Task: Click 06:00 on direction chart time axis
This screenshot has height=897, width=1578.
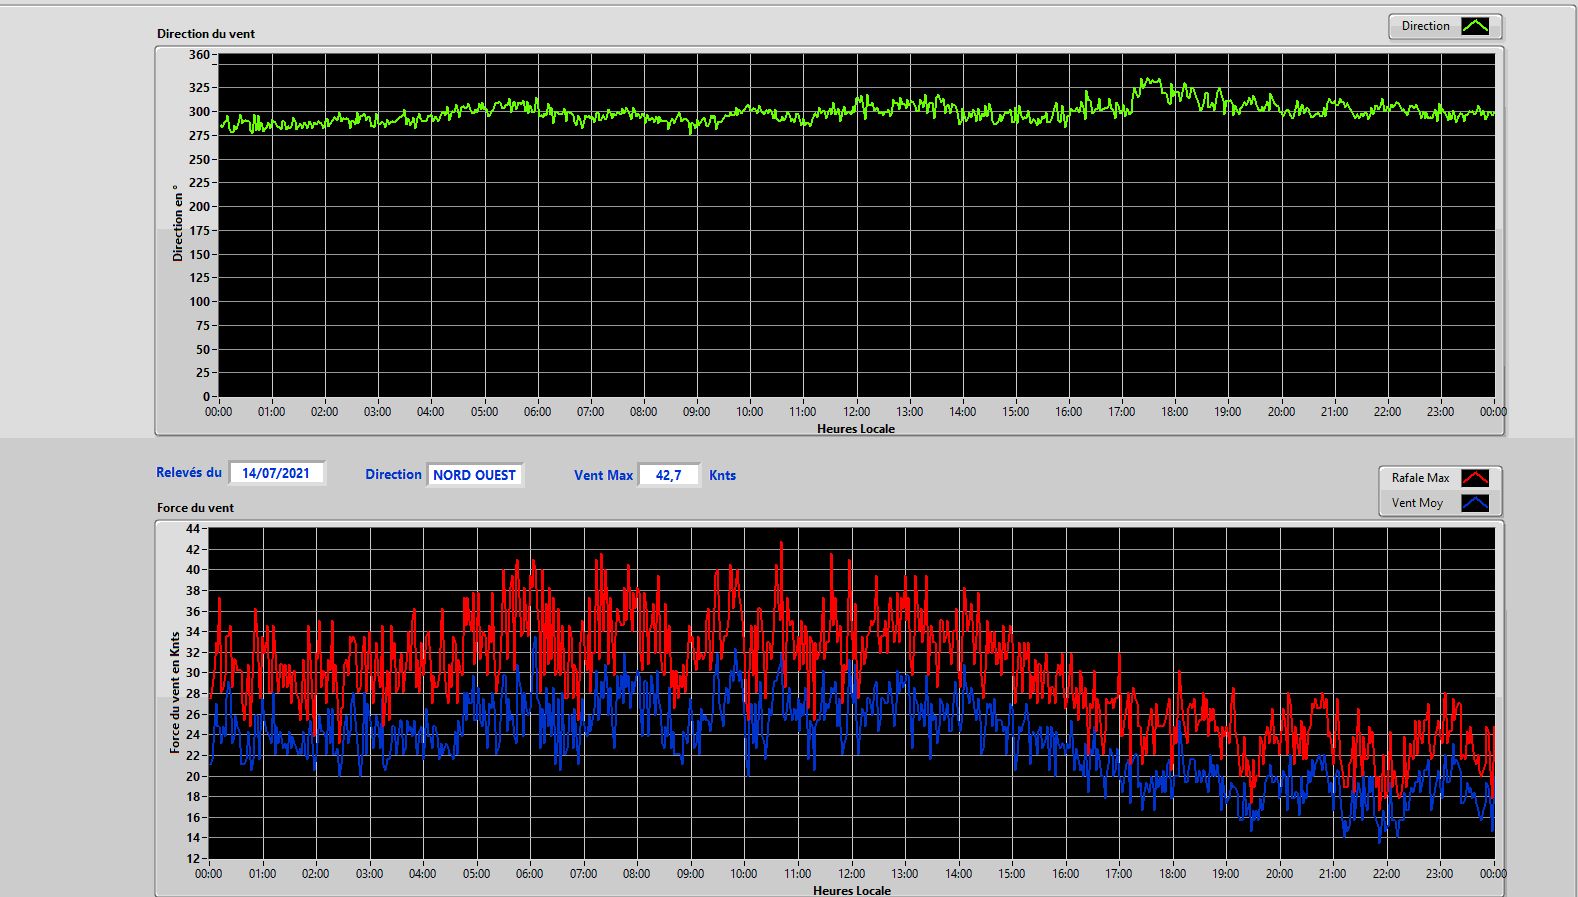Action: 537,411
